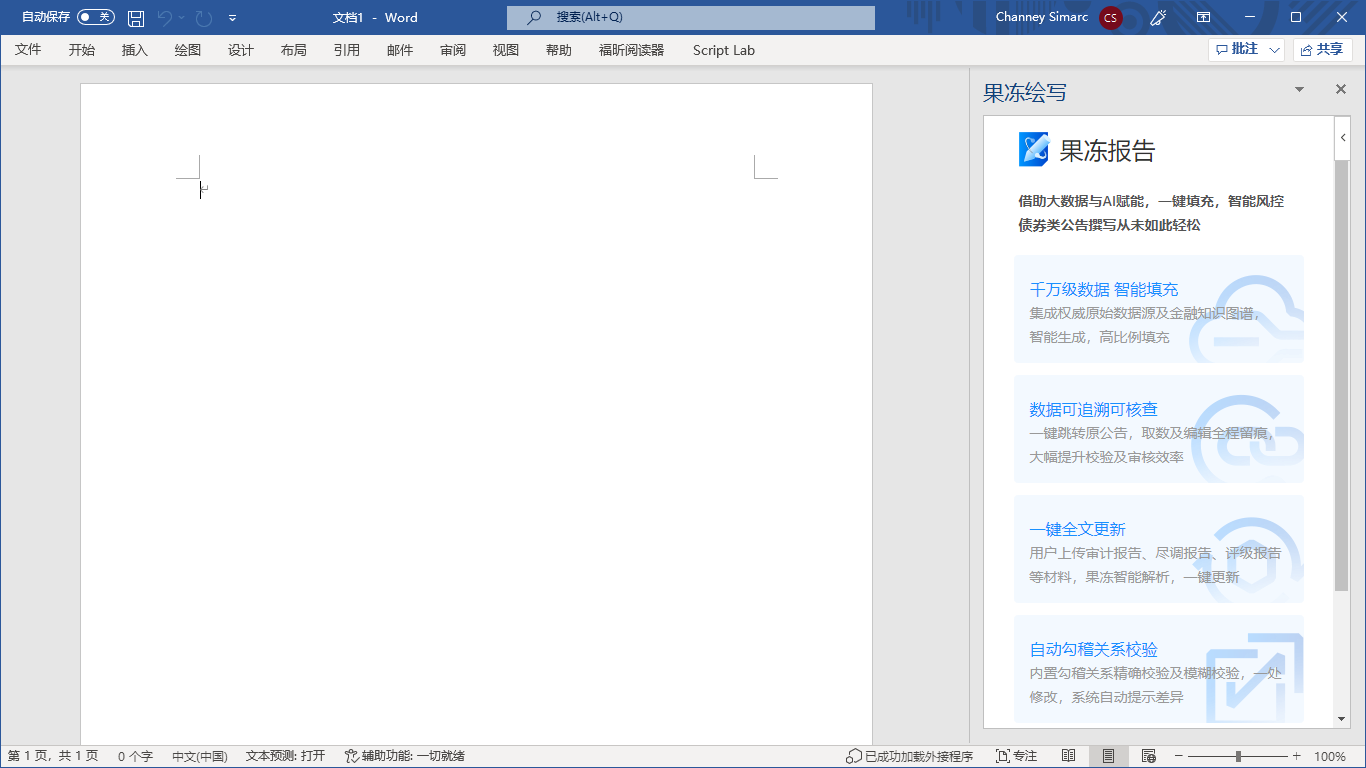Image resolution: width=1366 pixels, height=768 pixels.
Task: Switch to Read Mode view icon
Action: coord(1069,756)
